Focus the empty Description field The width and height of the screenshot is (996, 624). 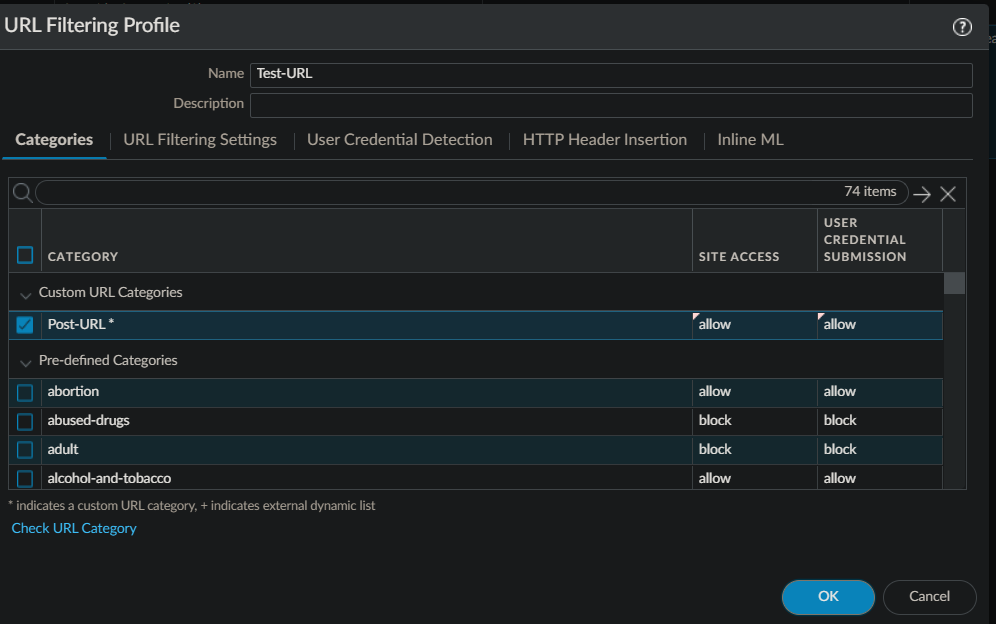pos(611,105)
